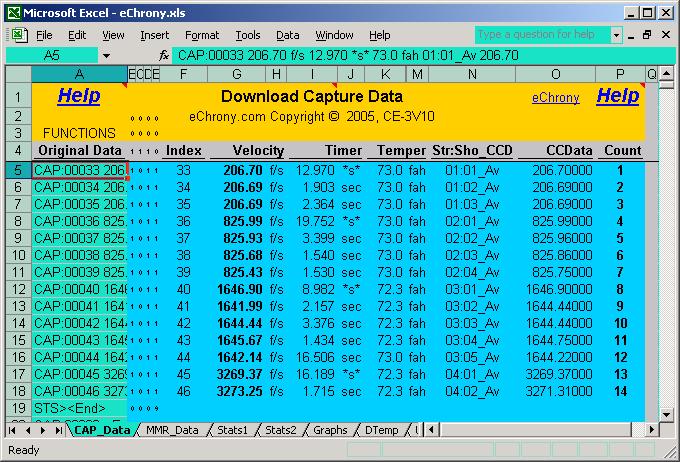Viewport: 680px width, 462px height.
Task: Select cell with velocity 3273.25
Action: [237, 391]
